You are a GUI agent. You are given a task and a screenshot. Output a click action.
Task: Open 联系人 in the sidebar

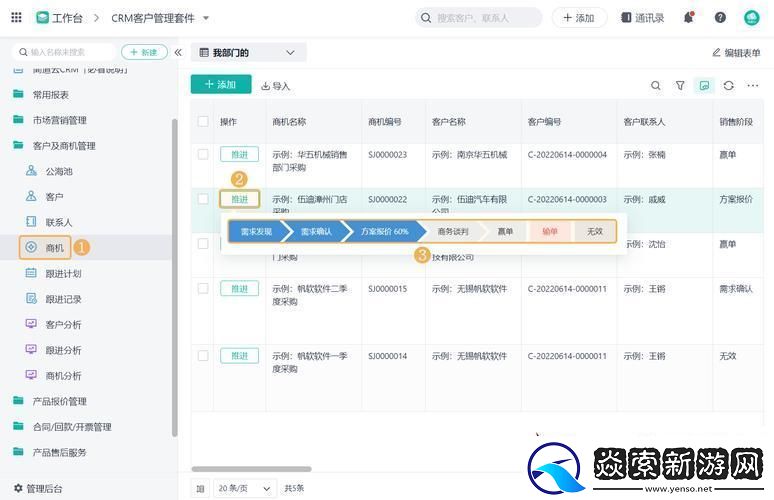[x=59, y=222]
